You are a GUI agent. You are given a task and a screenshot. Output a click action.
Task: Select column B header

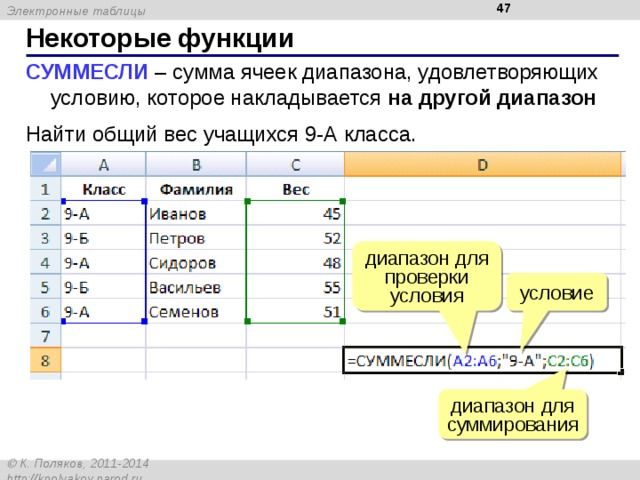(x=196, y=164)
